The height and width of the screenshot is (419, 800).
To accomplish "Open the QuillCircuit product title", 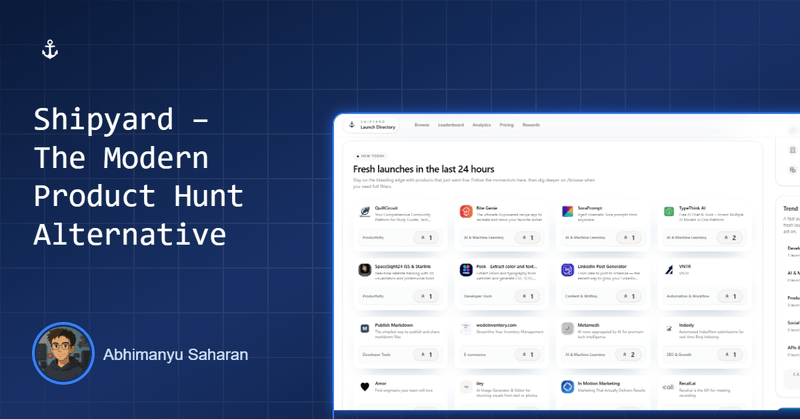I will [x=386, y=208].
